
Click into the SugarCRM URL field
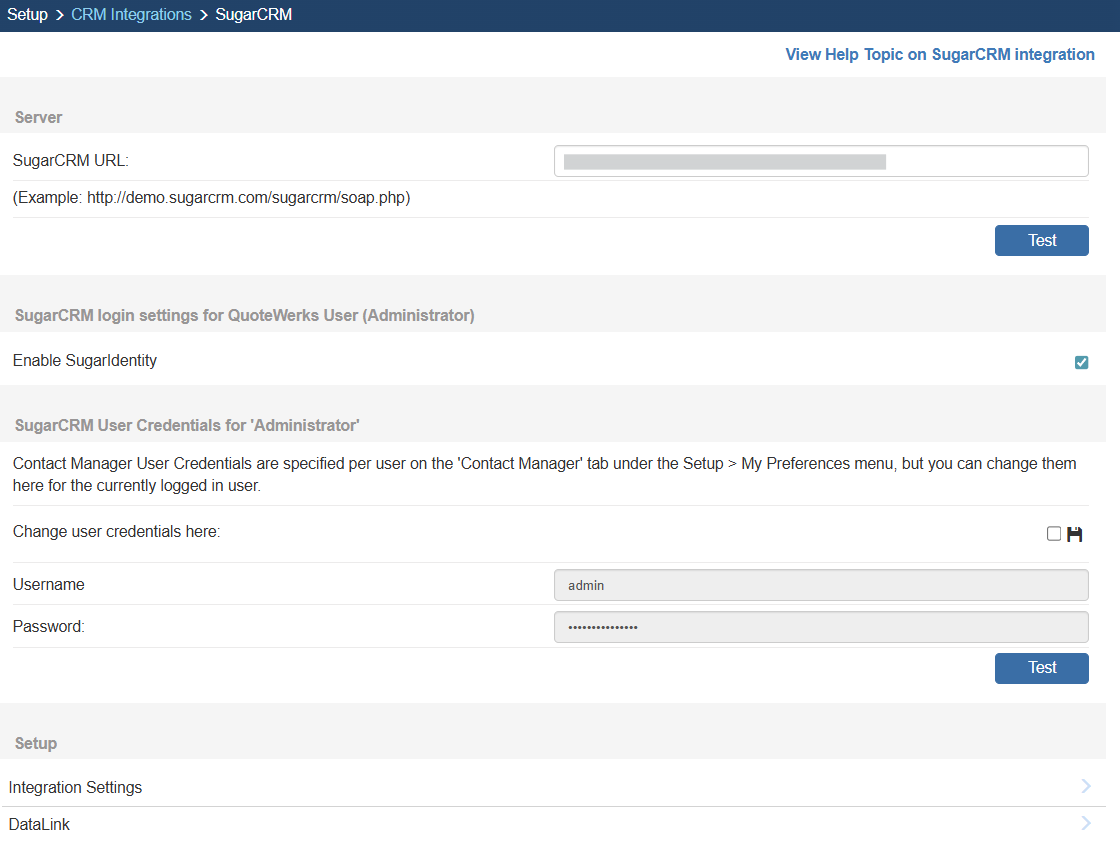(820, 161)
